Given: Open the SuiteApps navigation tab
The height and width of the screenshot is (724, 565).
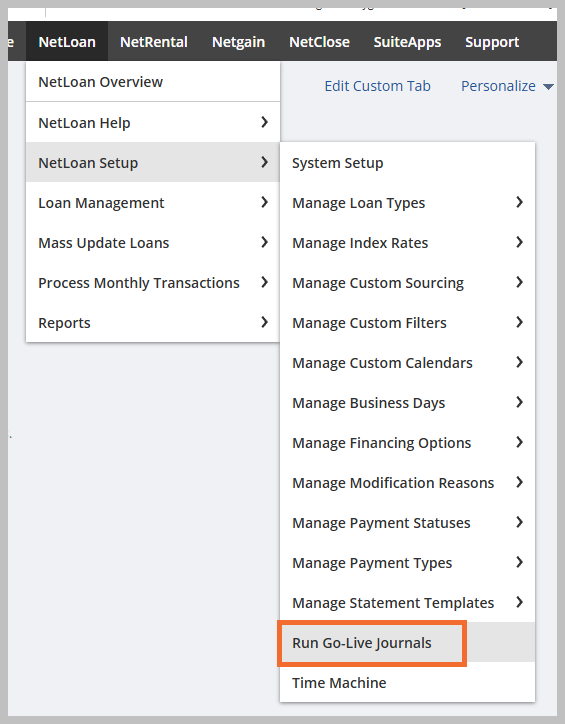Looking at the screenshot, I should click(407, 42).
